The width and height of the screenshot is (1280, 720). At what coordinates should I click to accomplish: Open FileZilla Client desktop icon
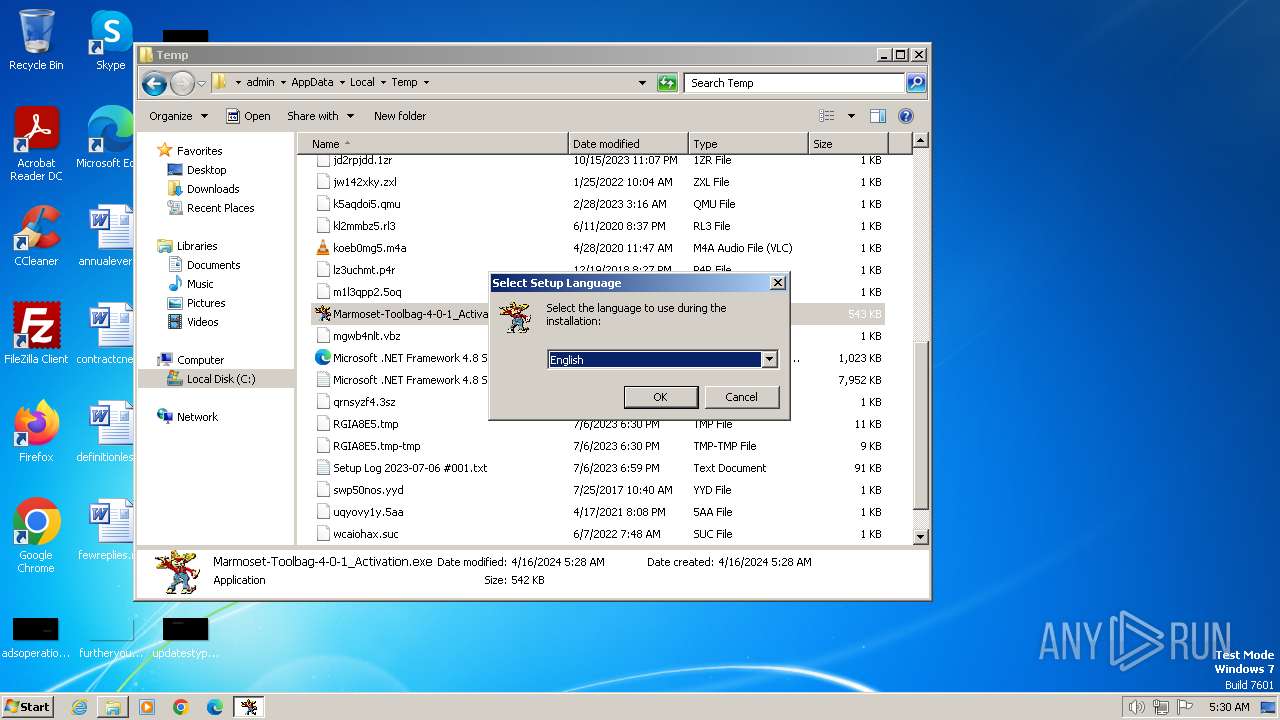[x=36, y=333]
